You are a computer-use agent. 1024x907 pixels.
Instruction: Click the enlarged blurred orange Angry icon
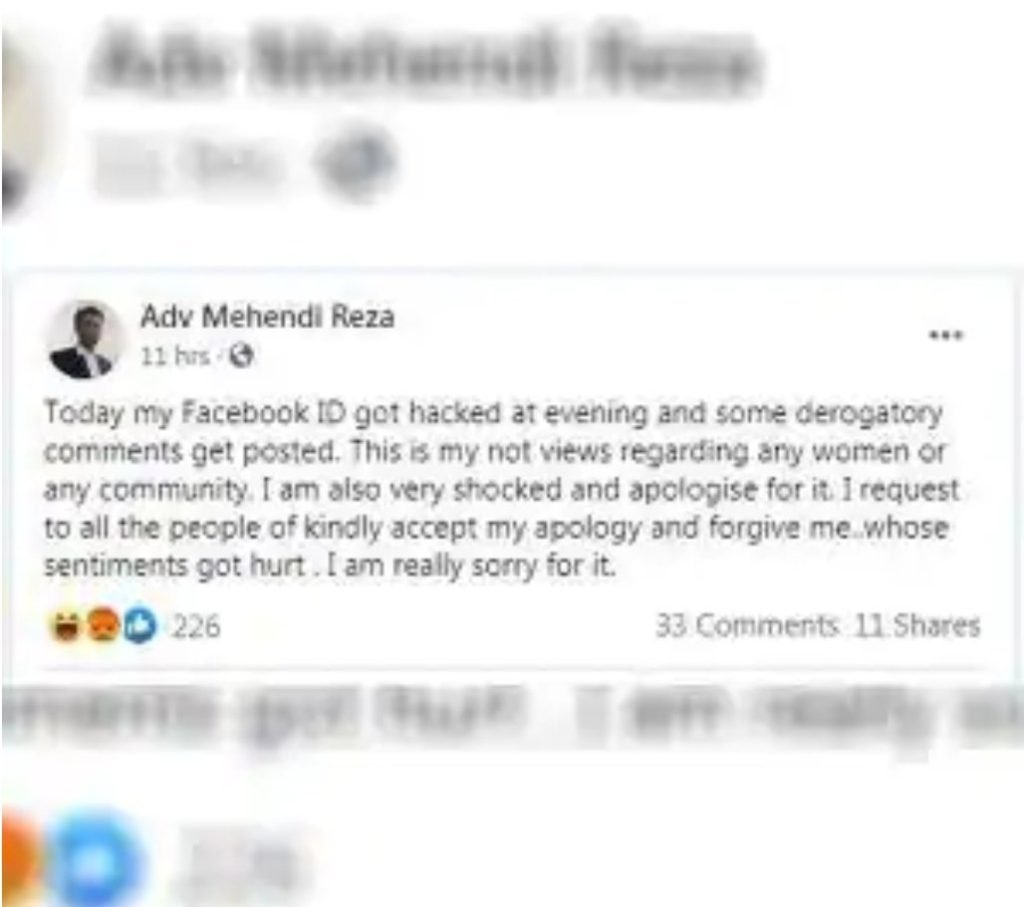point(21,857)
